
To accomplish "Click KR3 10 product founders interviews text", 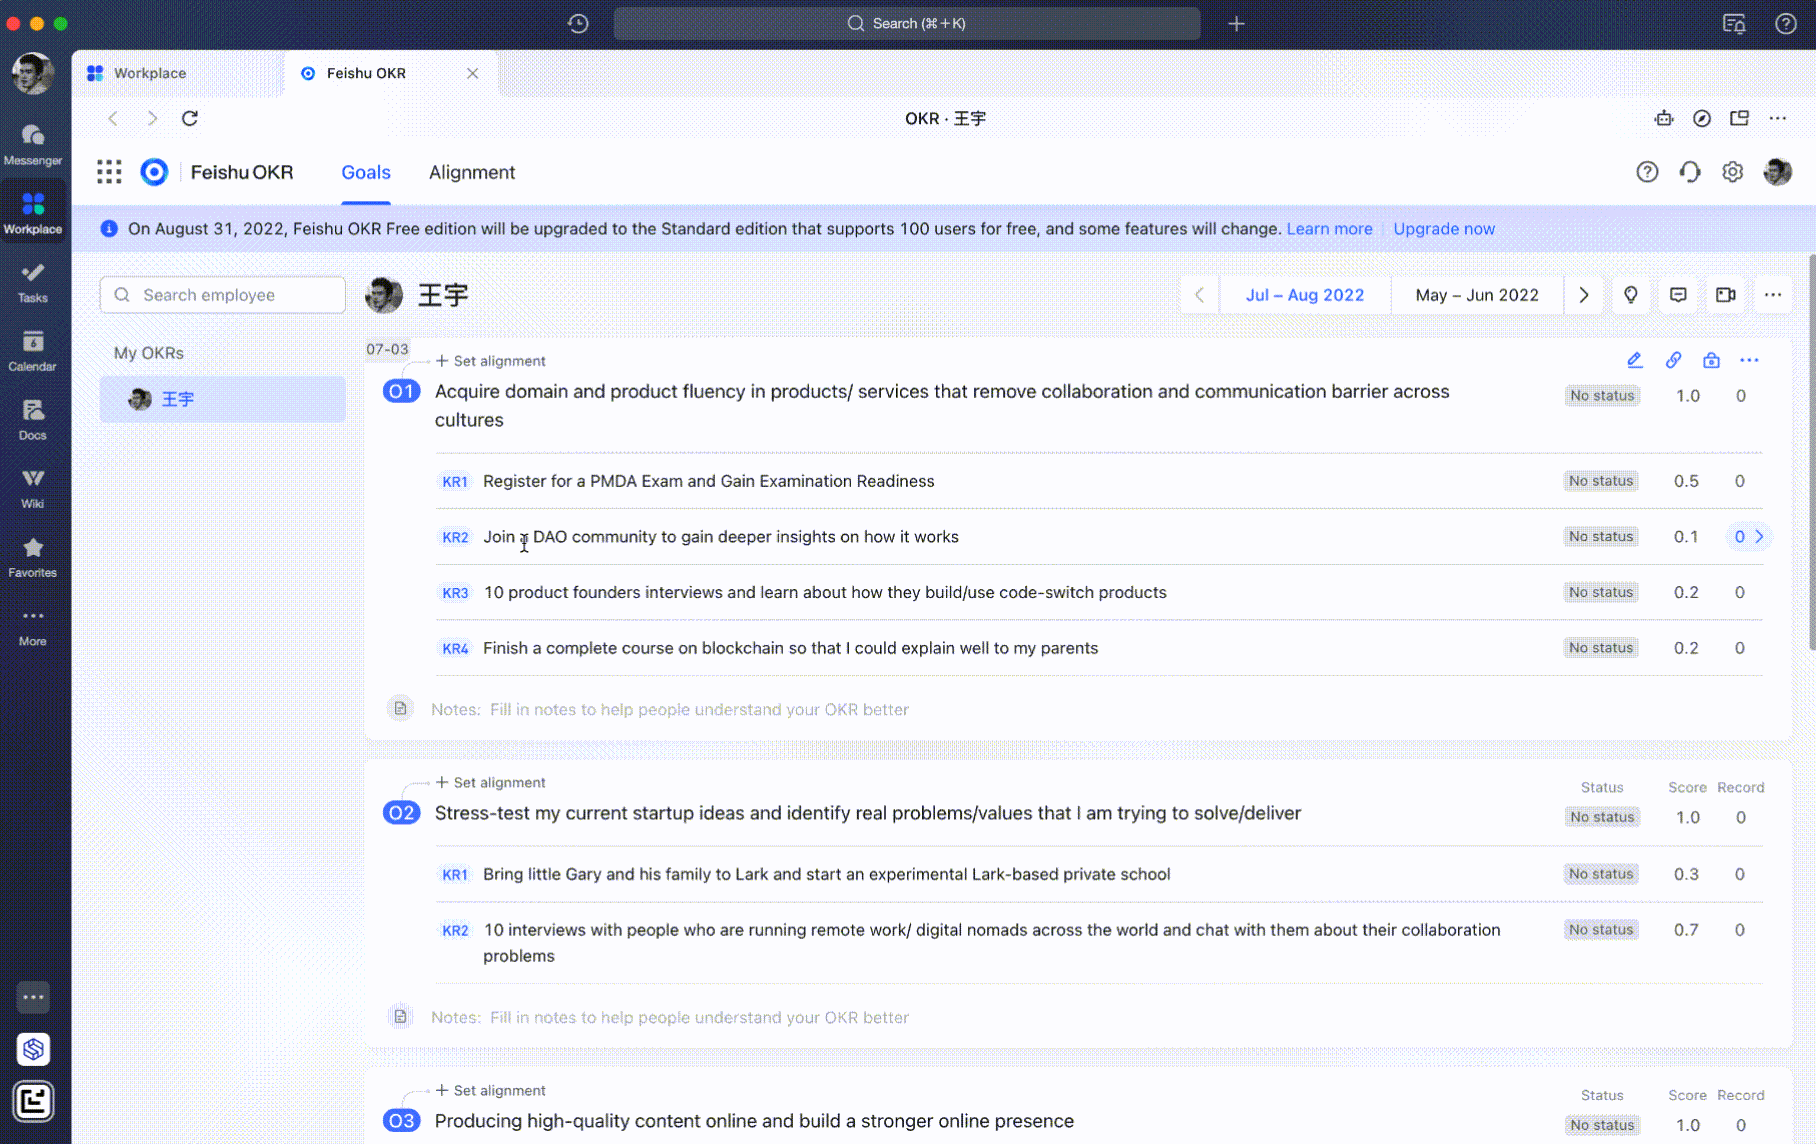I will [825, 593].
